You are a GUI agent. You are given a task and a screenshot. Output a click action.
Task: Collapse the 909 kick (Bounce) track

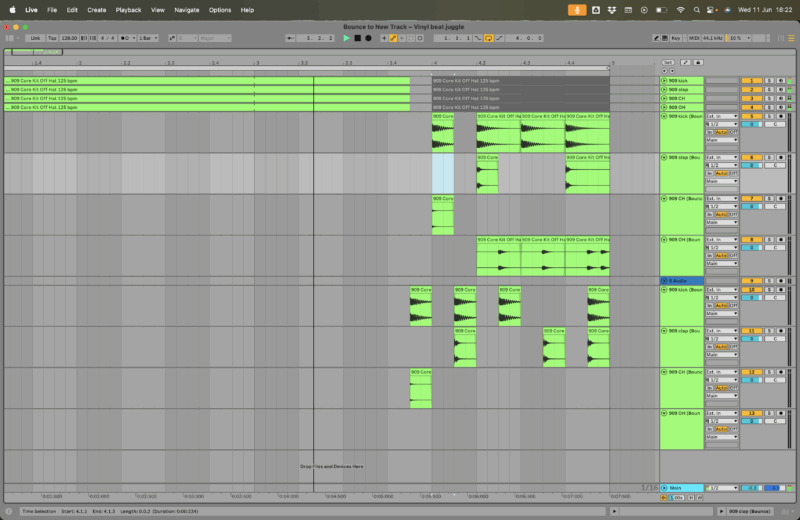coord(664,116)
